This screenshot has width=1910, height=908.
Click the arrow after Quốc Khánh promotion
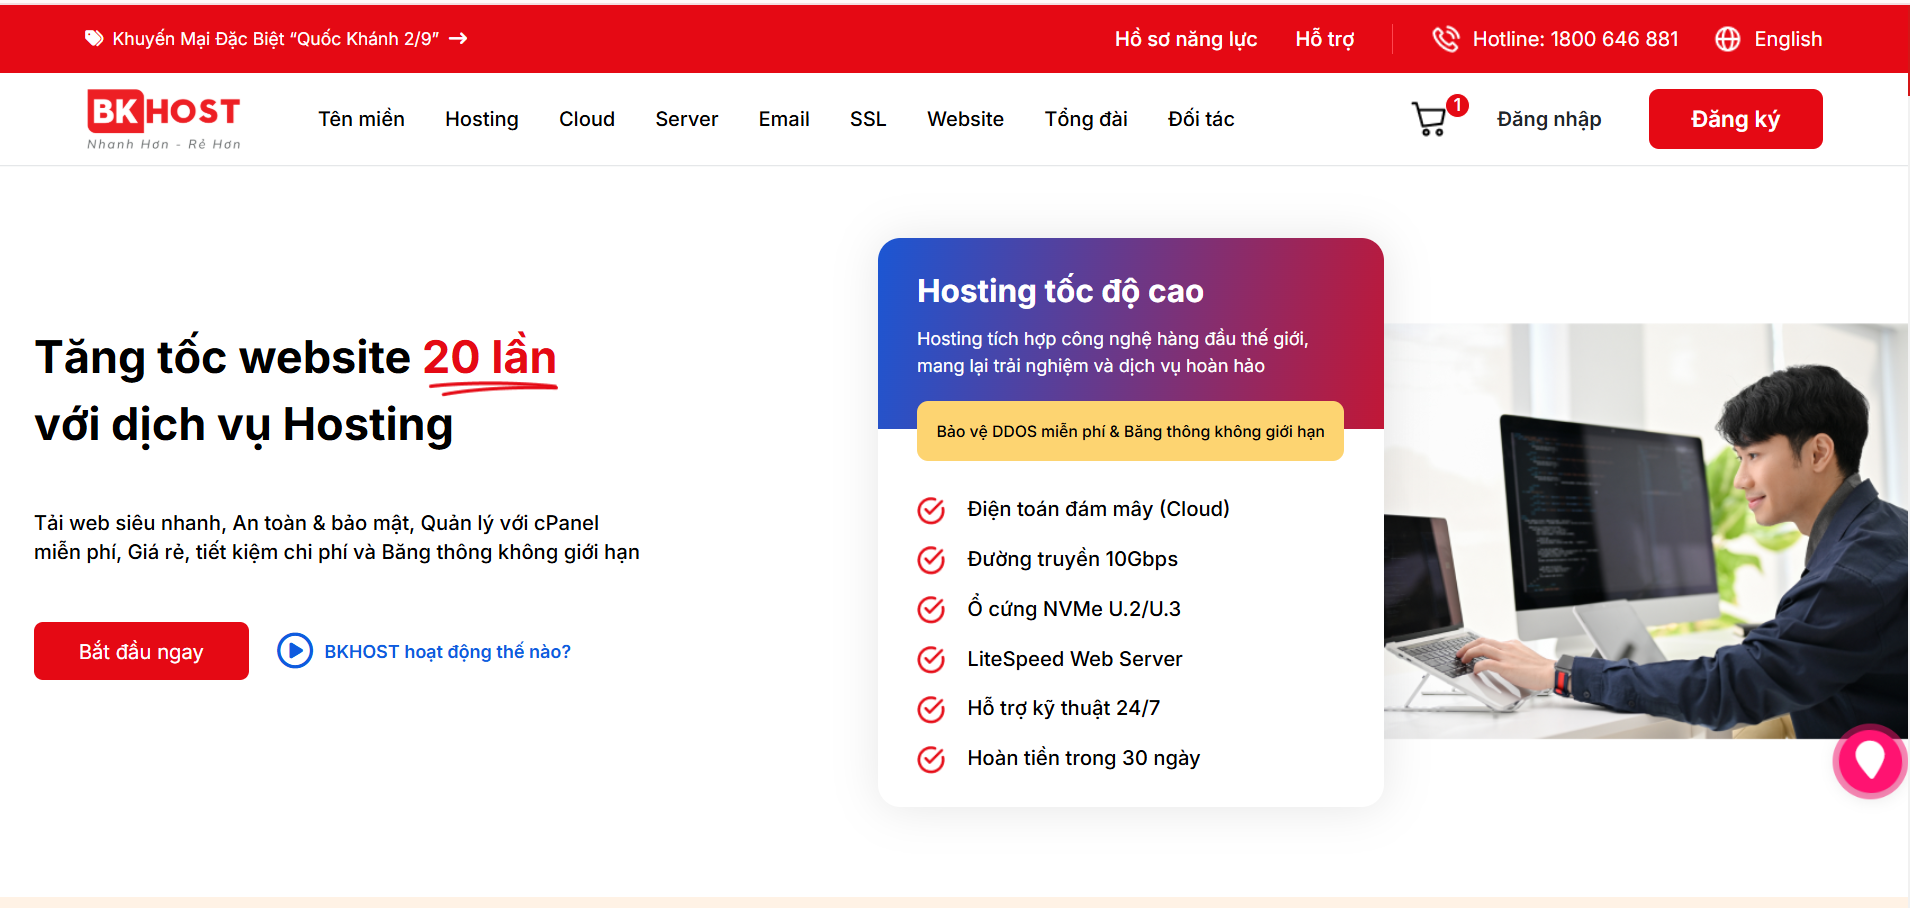(x=459, y=39)
